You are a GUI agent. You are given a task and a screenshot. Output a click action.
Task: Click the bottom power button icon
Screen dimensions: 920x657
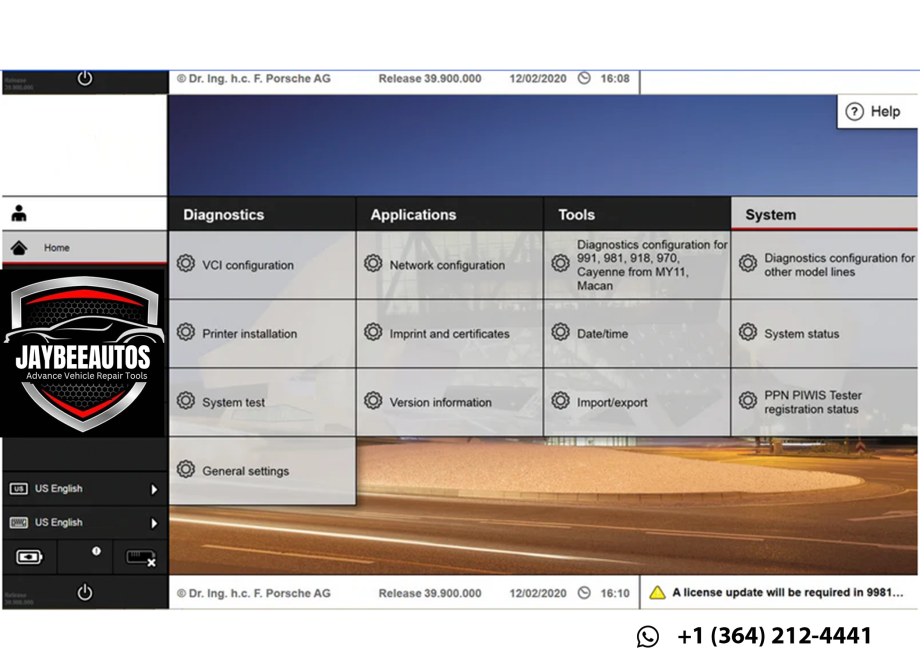click(84, 592)
